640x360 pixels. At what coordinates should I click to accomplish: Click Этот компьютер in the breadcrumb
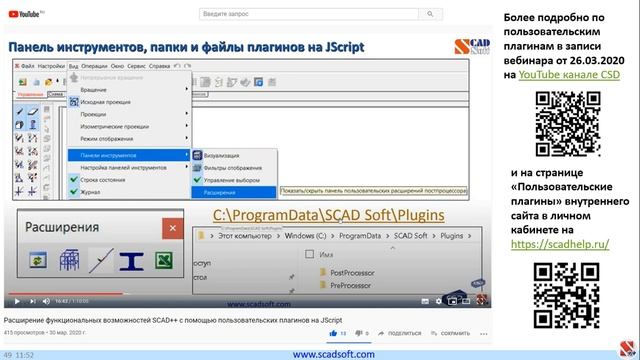(x=244, y=236)
